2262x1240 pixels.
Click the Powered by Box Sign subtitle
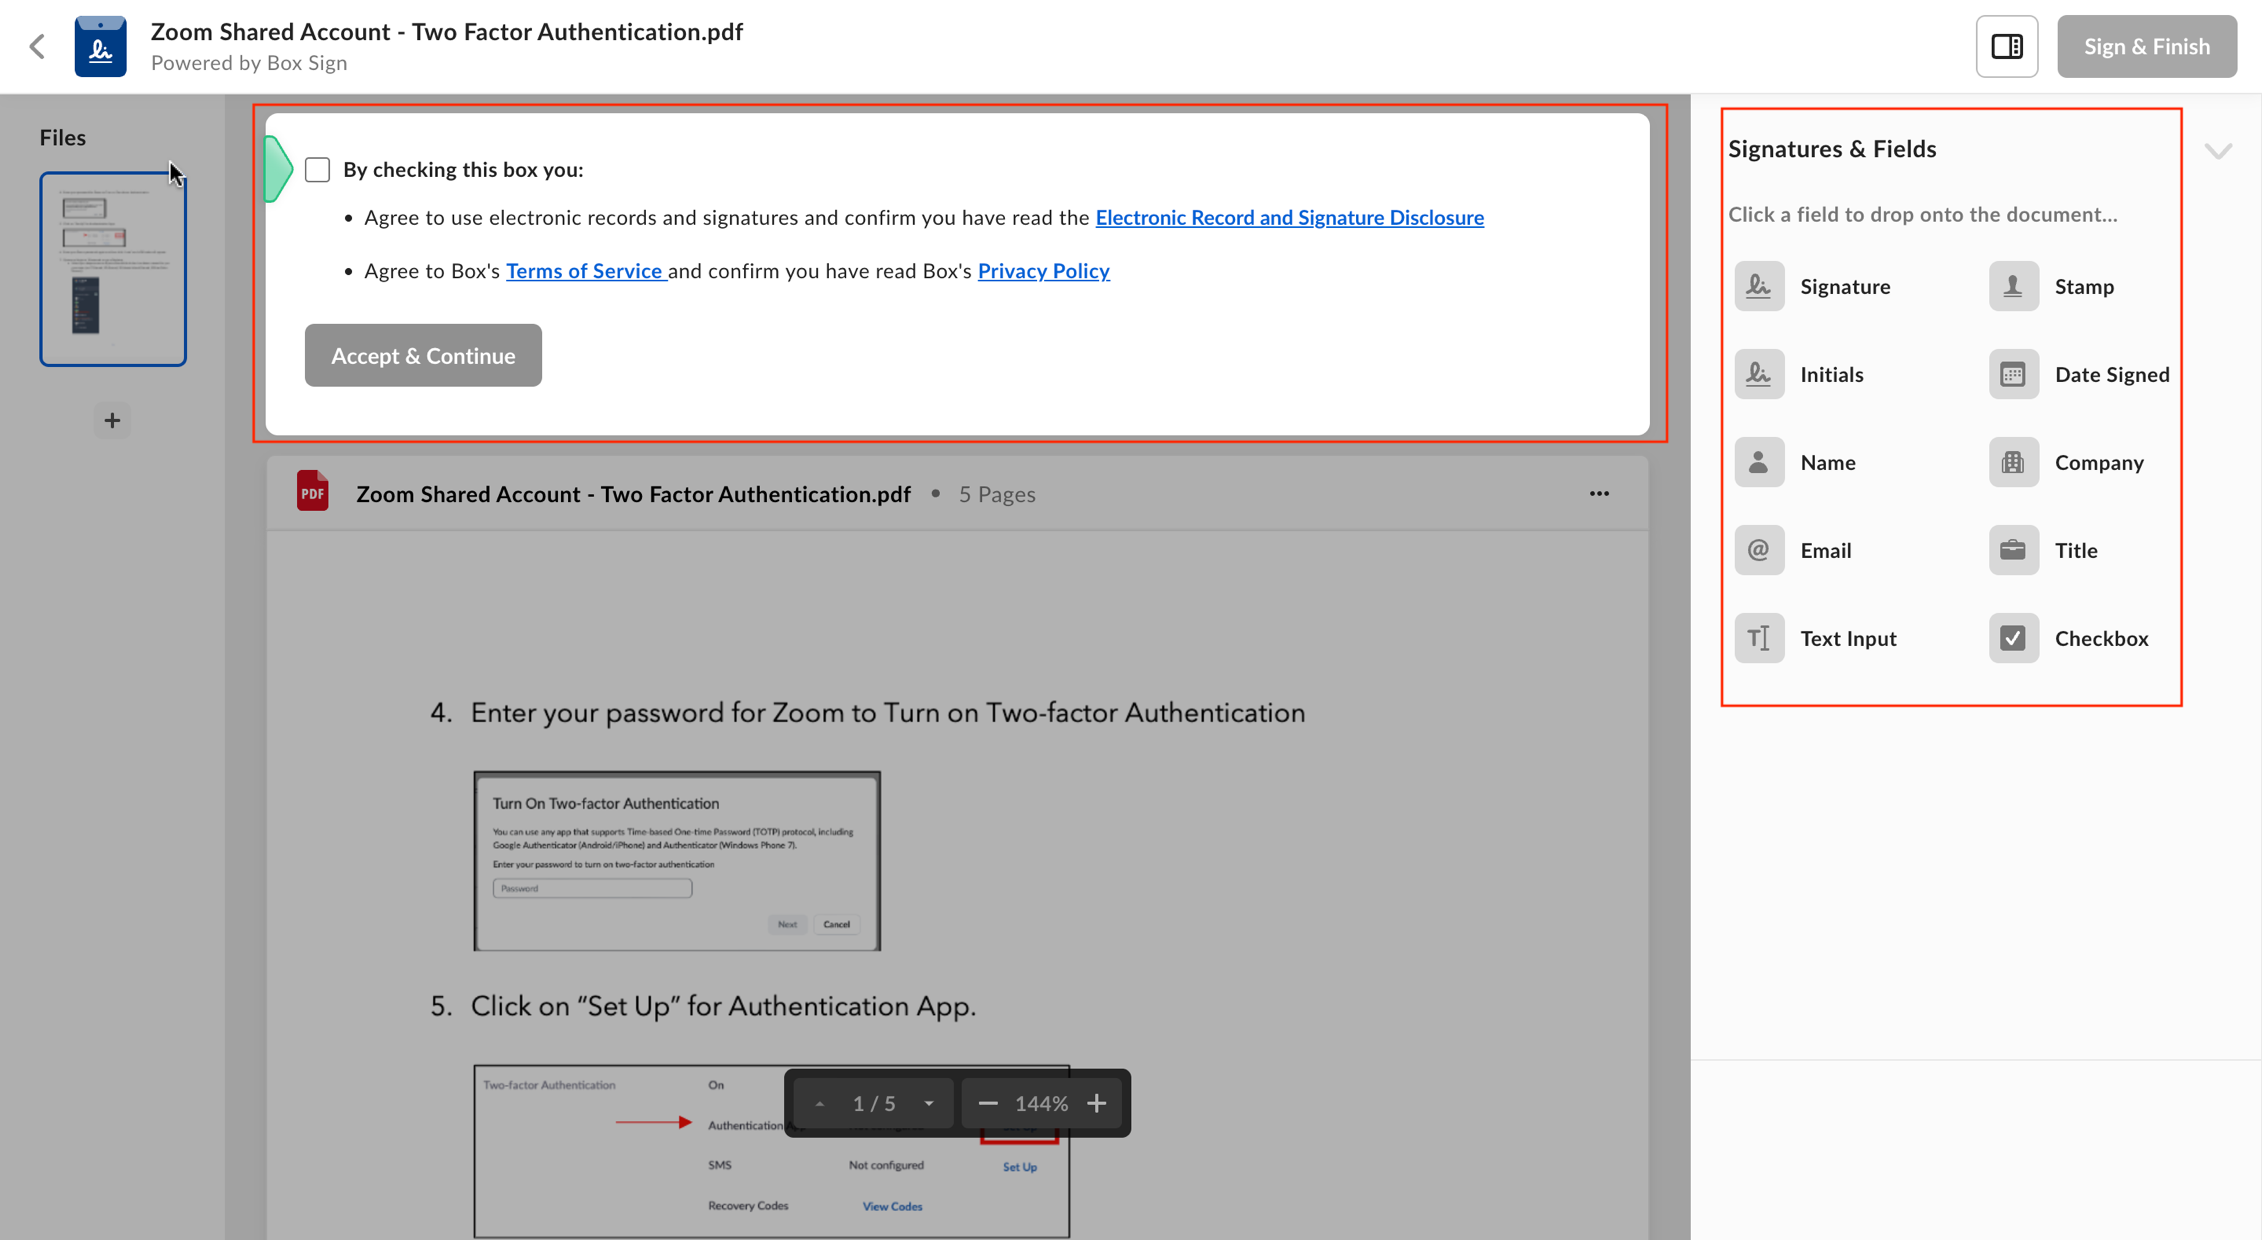point(250,63)
